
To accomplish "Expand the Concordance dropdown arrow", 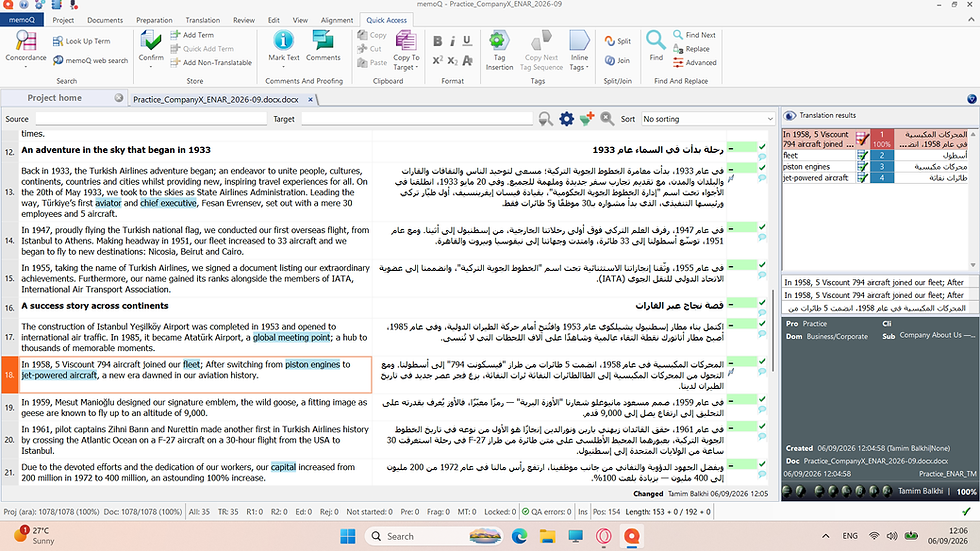I will (x=26, y=66).
